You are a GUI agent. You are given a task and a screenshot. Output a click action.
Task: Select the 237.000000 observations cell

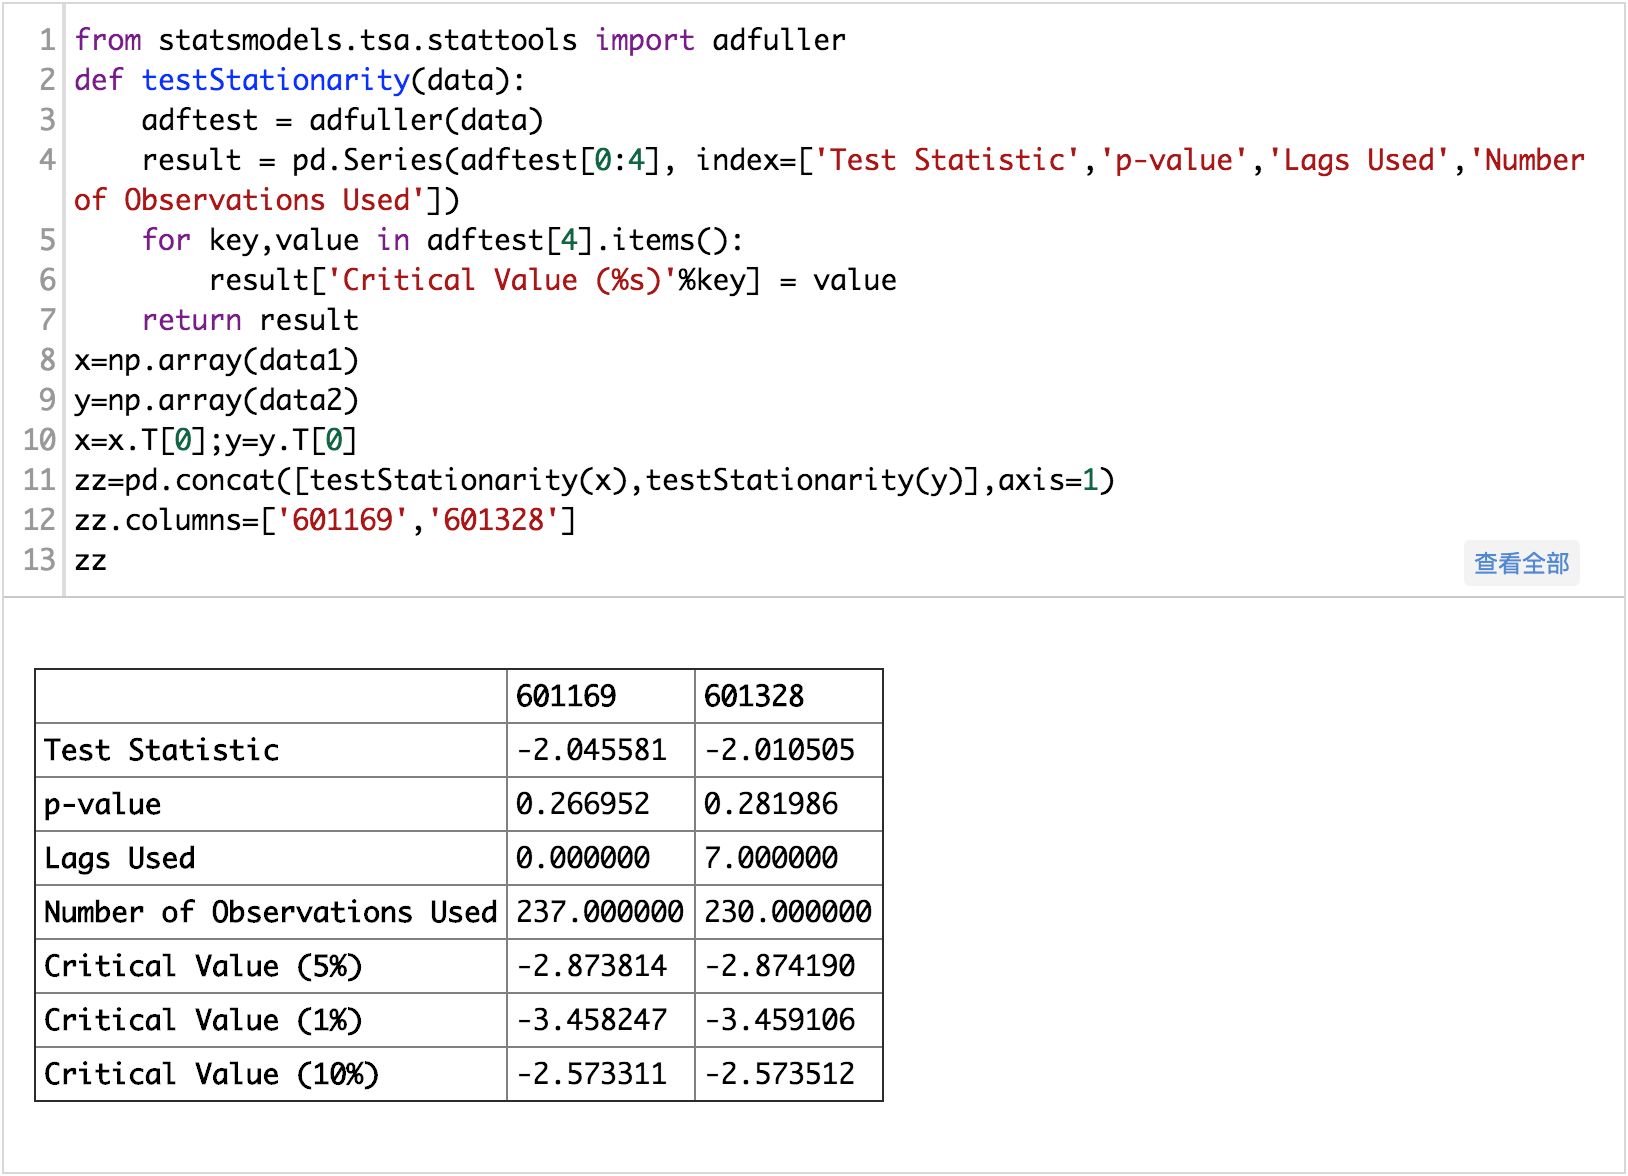click(599, 912)
